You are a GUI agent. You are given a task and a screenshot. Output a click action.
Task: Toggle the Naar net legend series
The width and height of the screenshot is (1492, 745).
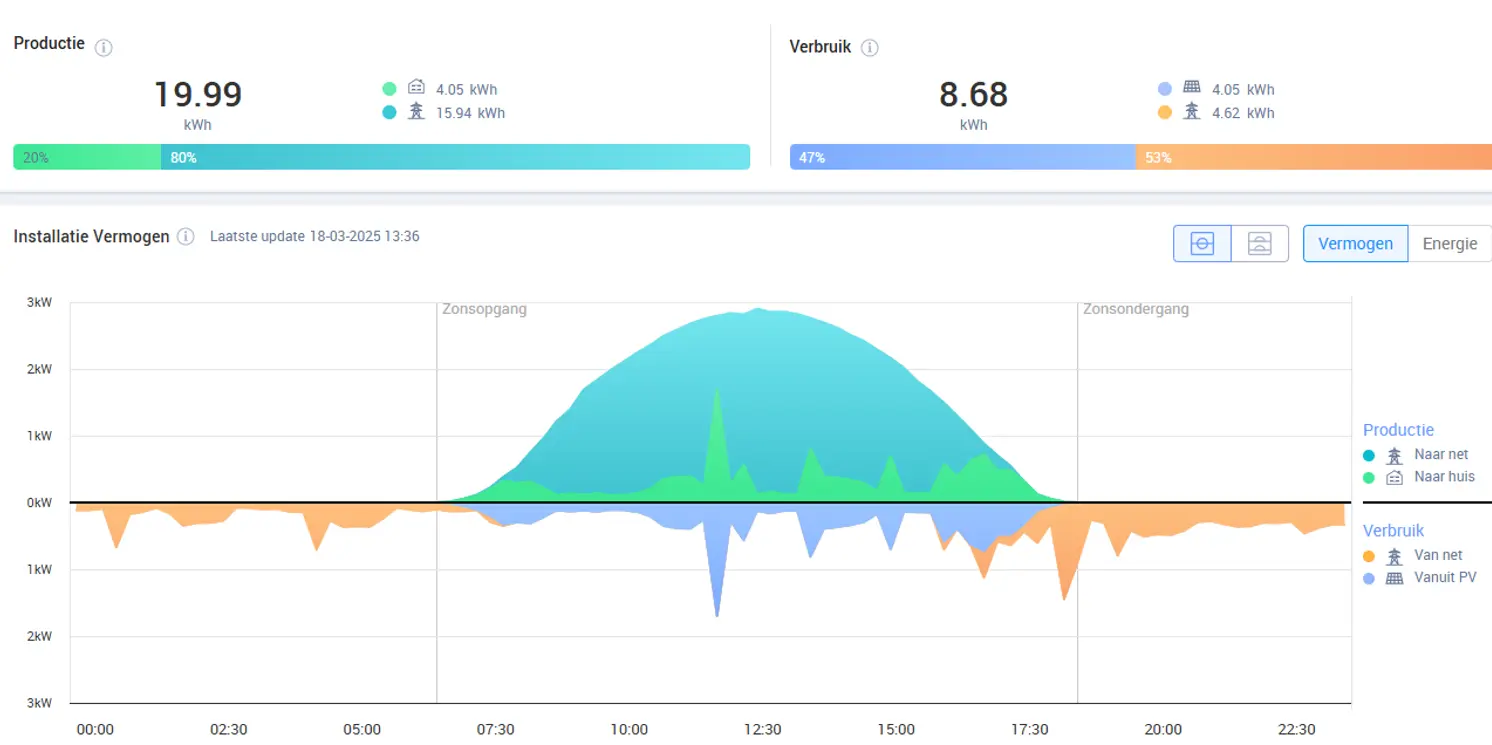1441,454
